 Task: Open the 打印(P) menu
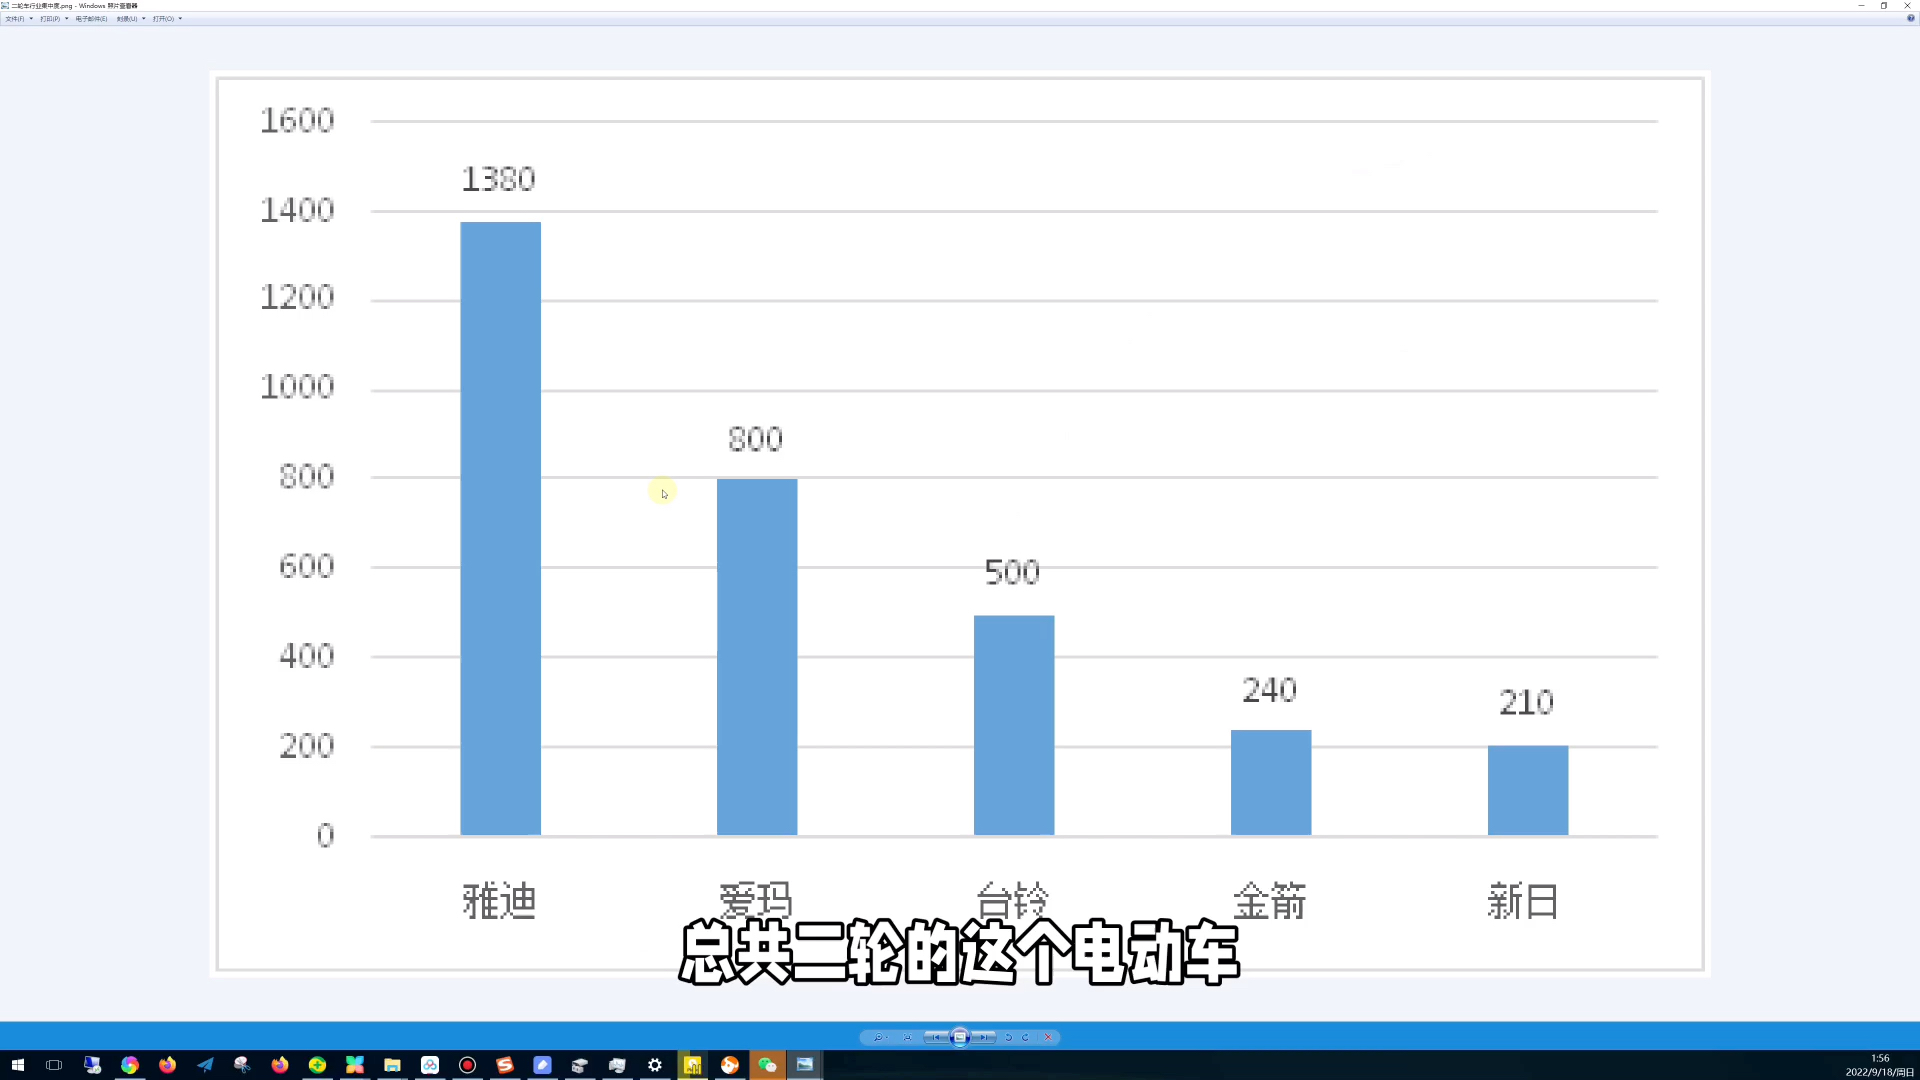pos(54,19)
